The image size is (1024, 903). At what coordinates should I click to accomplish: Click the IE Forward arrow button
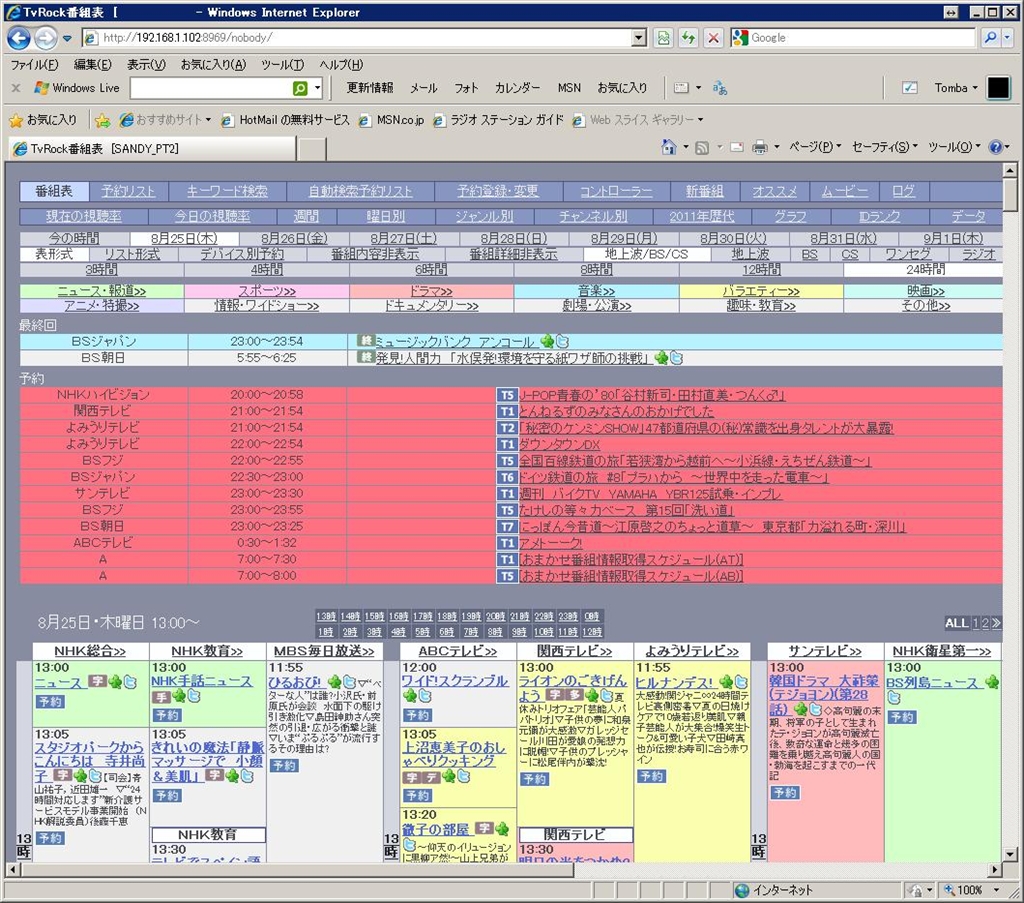pyautogui.click(x=45, y=38)
